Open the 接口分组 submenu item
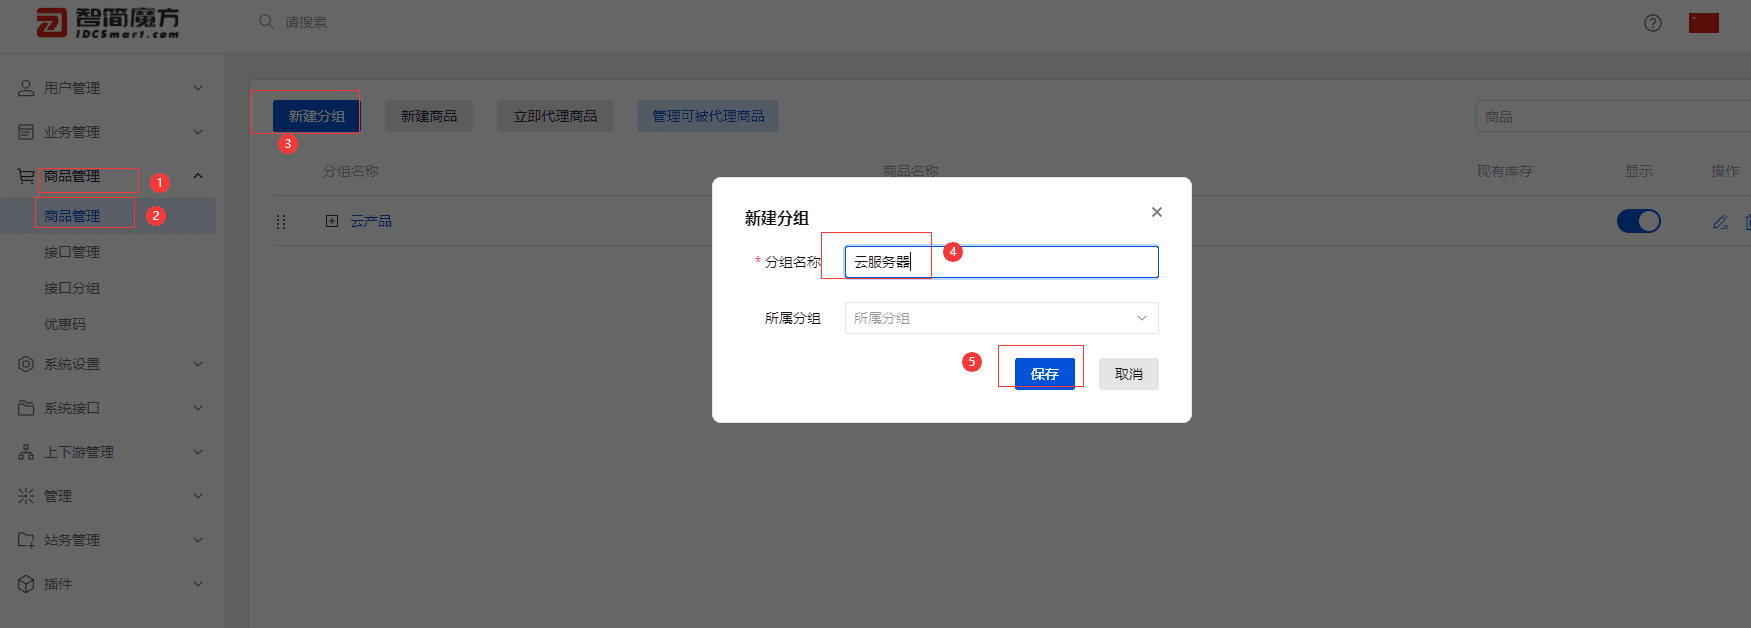Screen dimensions: 1751x628 point(72,288)
